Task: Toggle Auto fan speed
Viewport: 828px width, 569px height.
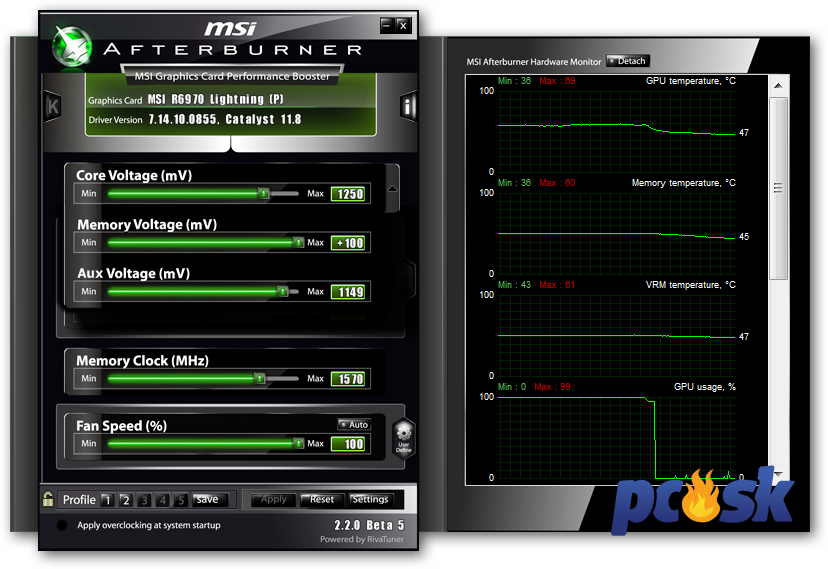Action: click(x=354, y=424)
